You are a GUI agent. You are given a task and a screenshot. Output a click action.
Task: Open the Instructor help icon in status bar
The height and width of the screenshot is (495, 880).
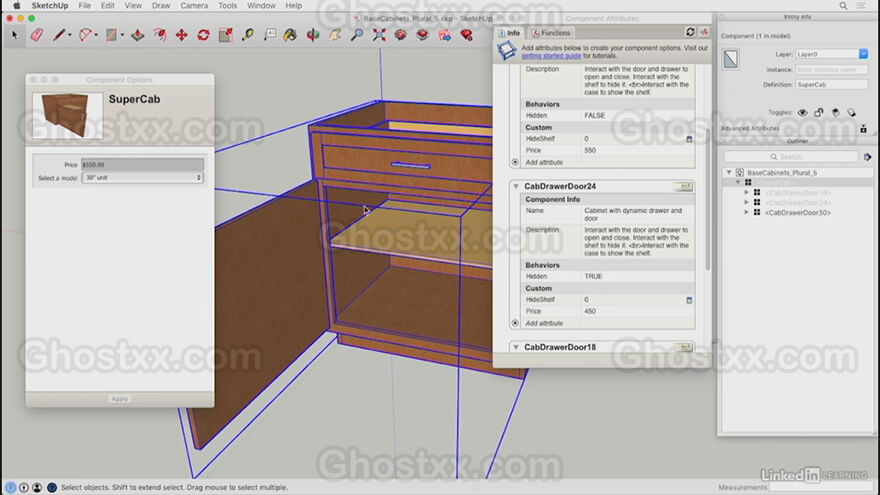(52, 488)
